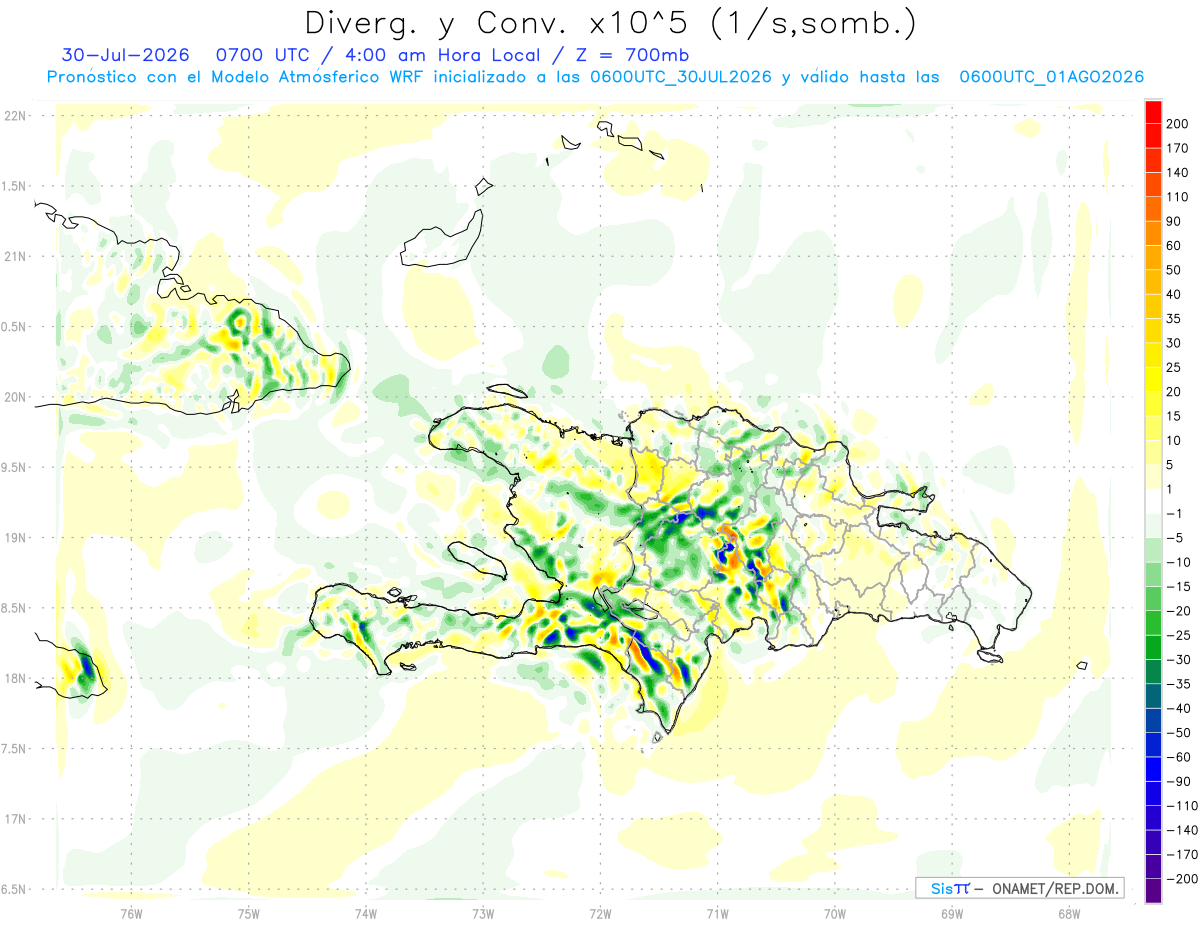Click the positive '140' color scale label

point(1177,173)
